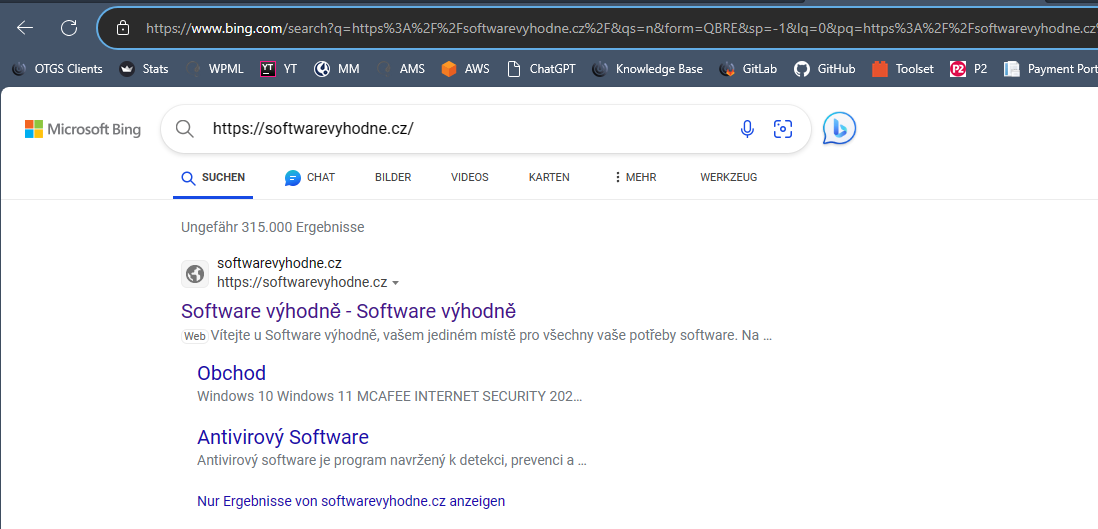
Task: Go back with the browser back arrow
Action: [25, 28]
